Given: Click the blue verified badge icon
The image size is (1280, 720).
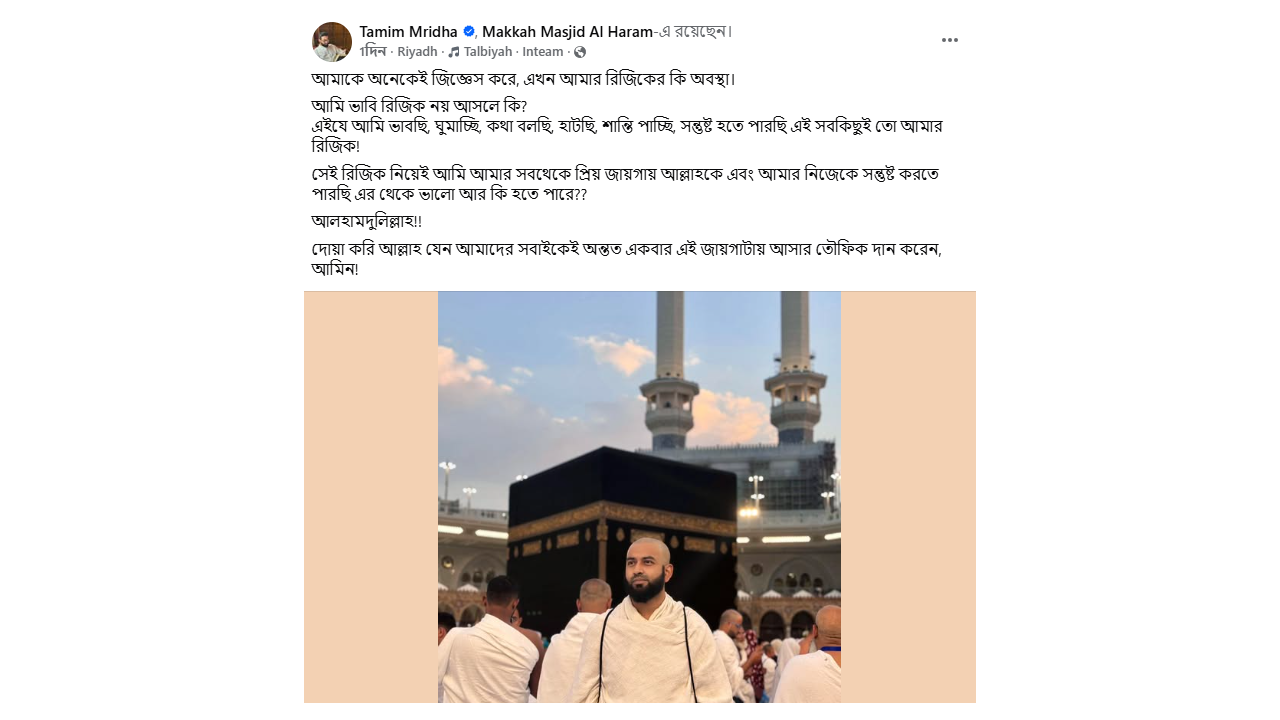Looking at the screenshot, I should coord(469,32).
